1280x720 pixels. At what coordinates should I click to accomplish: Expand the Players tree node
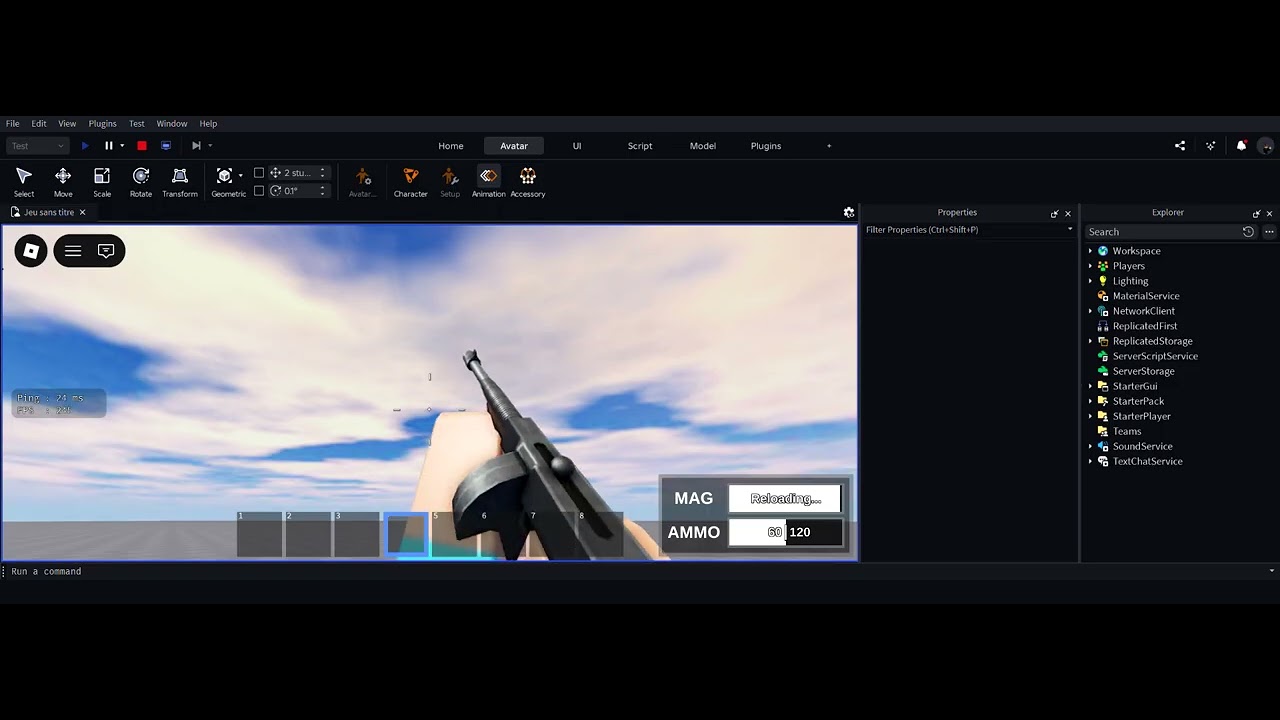click(x=1090, y=266)
